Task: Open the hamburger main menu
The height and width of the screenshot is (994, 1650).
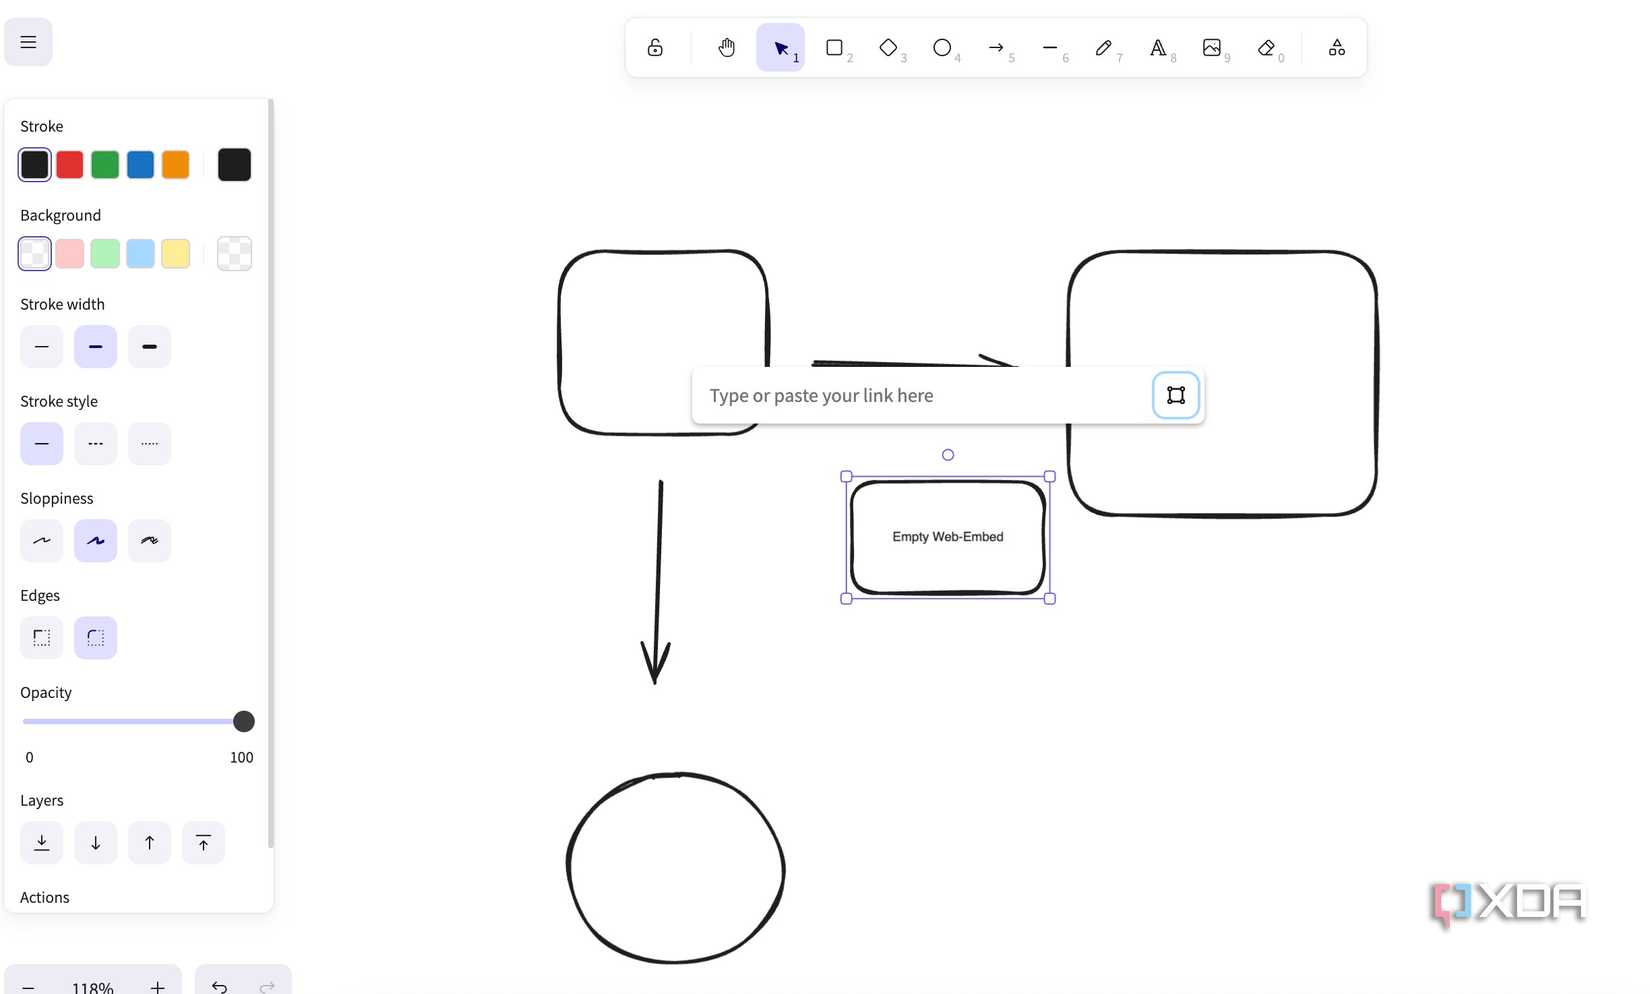Action: click(28, 42)
